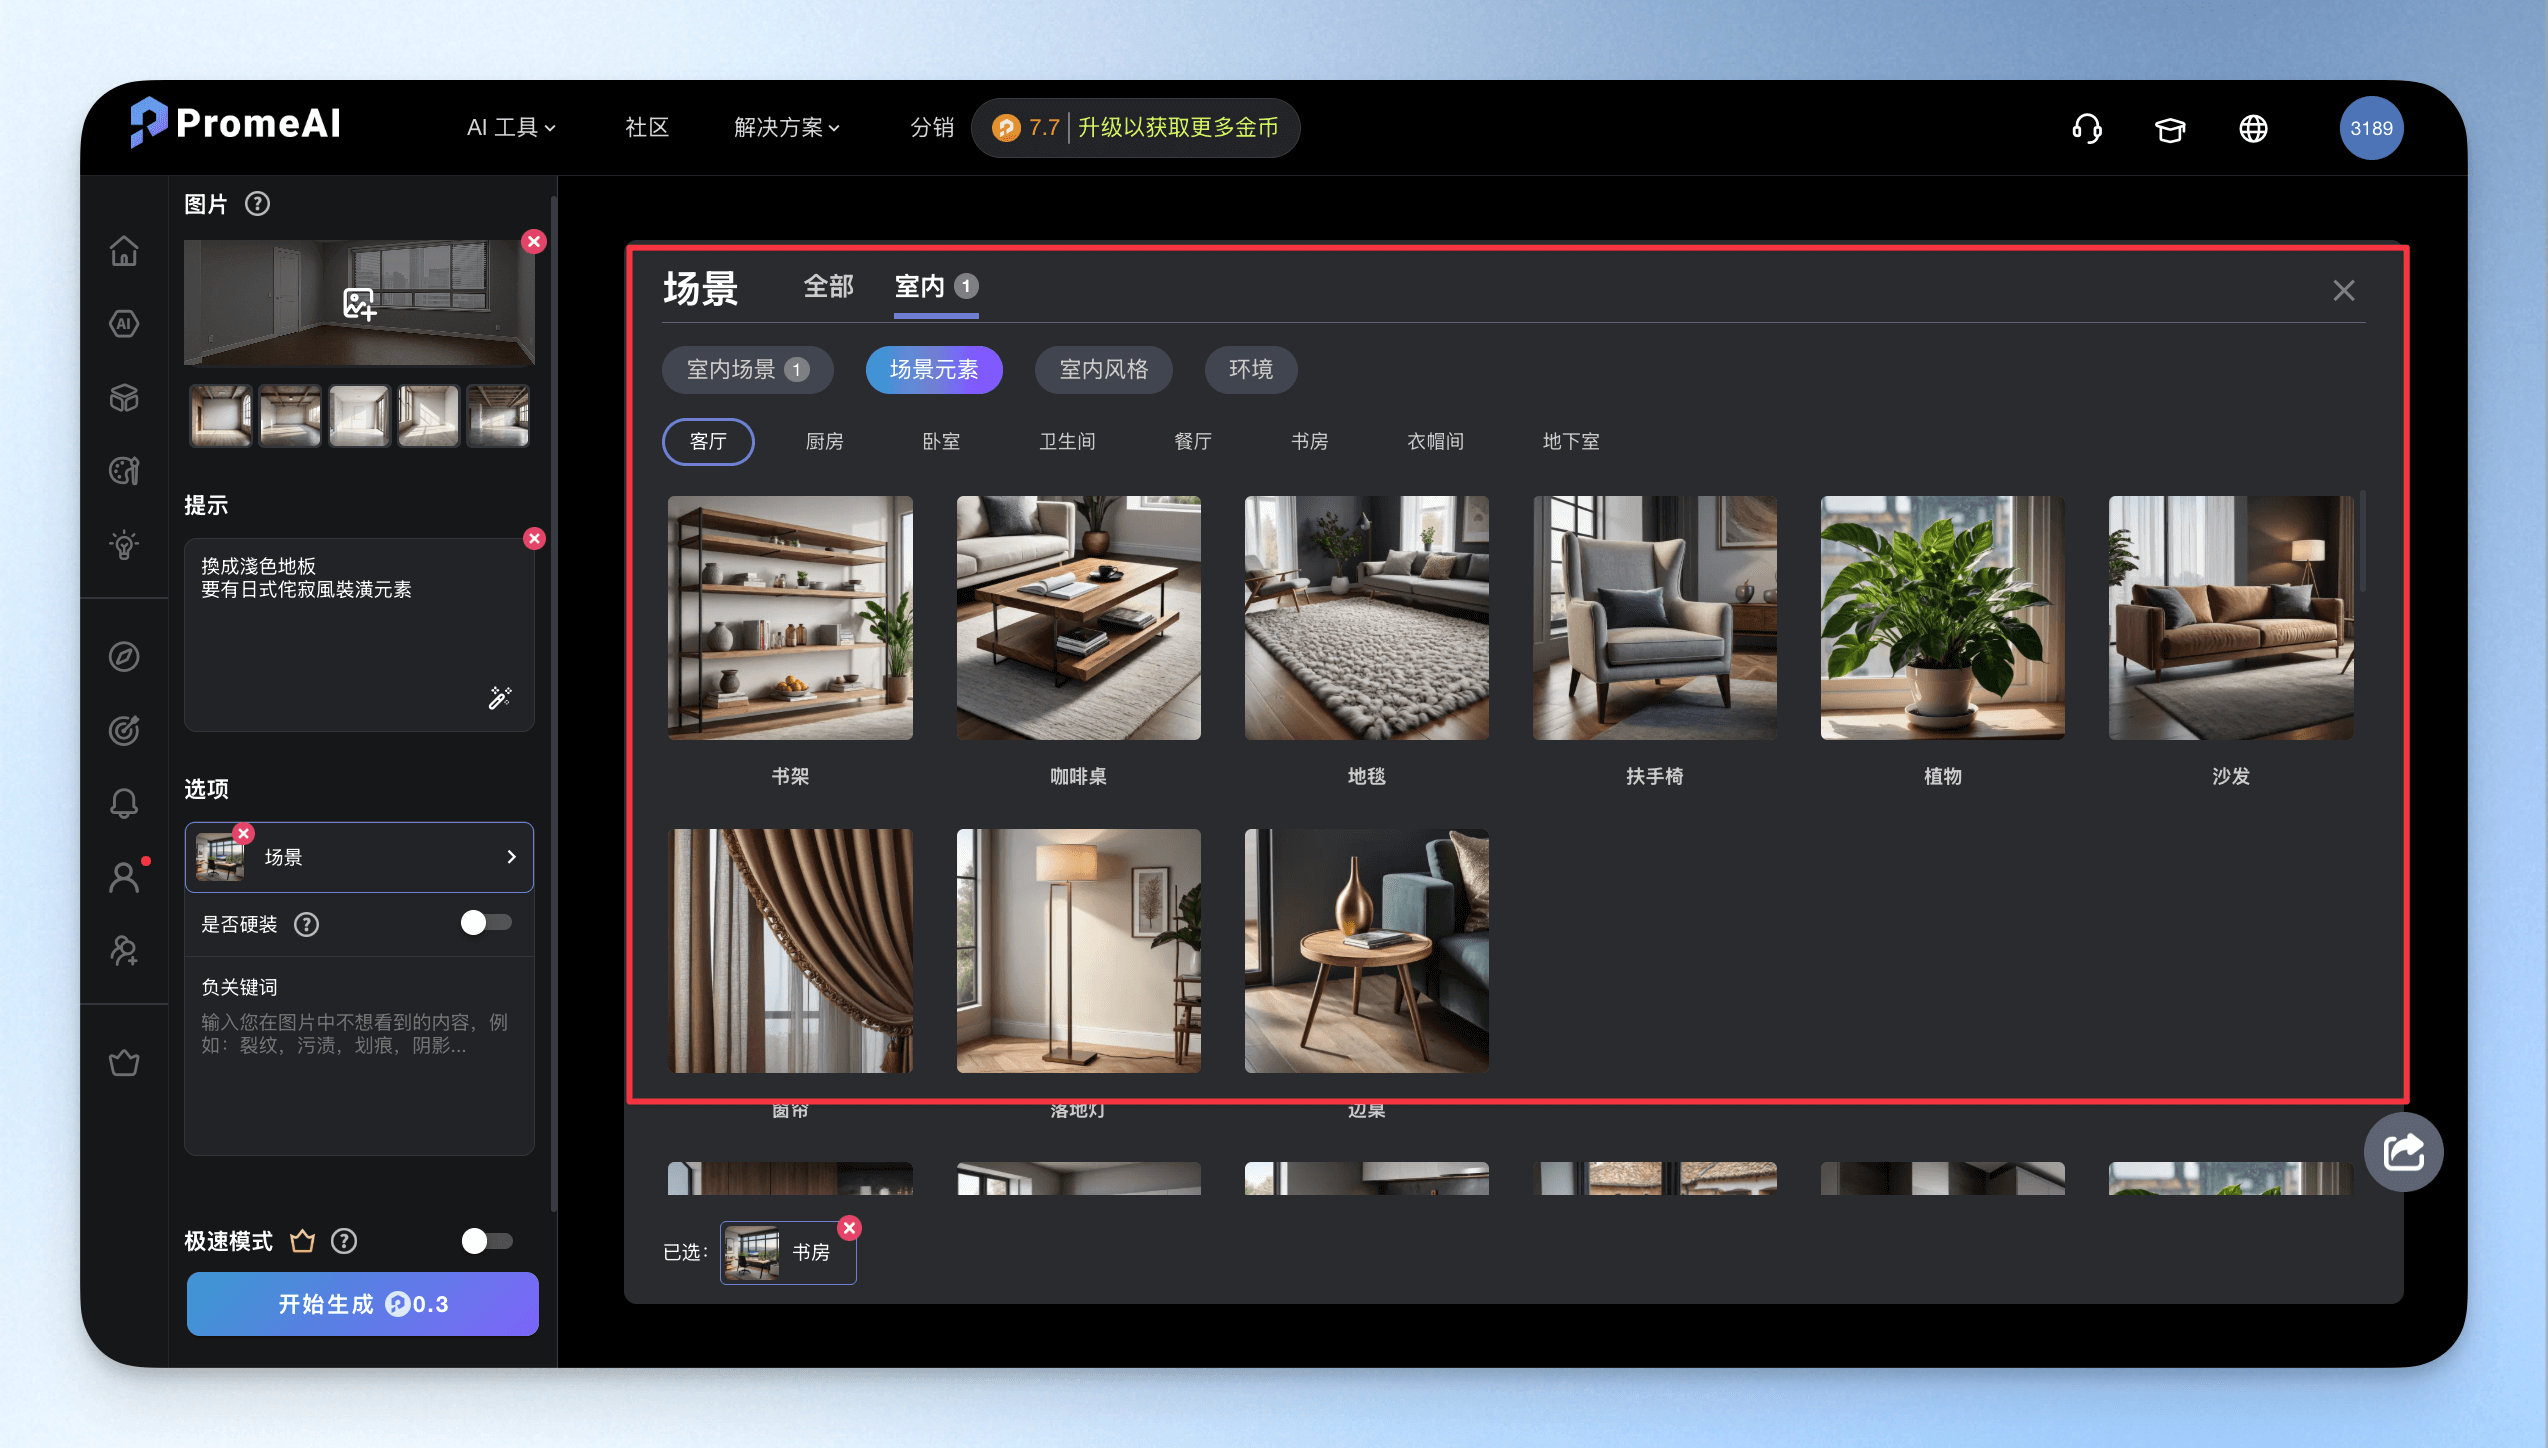The image size is (2548, 1448).
Task: Expand the AI 工具 dropdown menu
Action: click(x=511, y=127)
